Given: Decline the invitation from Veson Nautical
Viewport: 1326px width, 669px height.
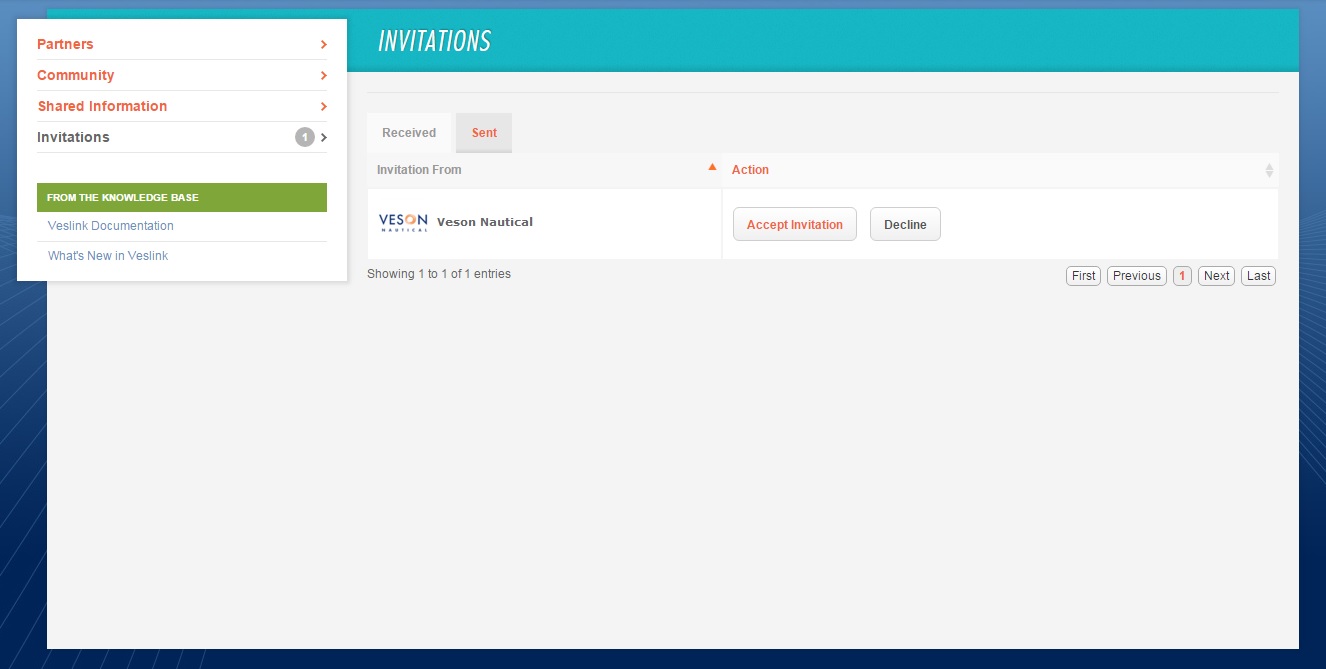Looking at the screenshot, I should [904, 224].
